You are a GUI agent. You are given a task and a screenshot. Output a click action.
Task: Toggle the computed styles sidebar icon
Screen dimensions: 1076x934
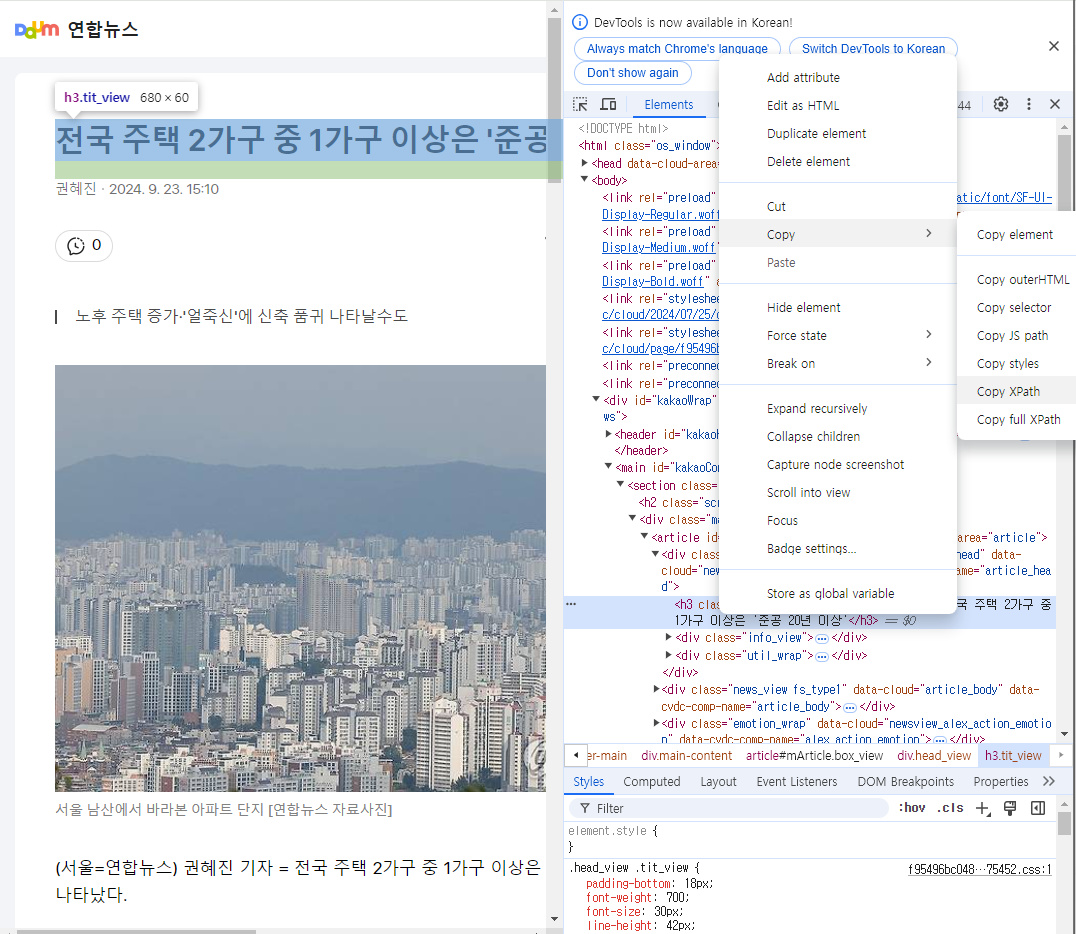(1038, 808)
